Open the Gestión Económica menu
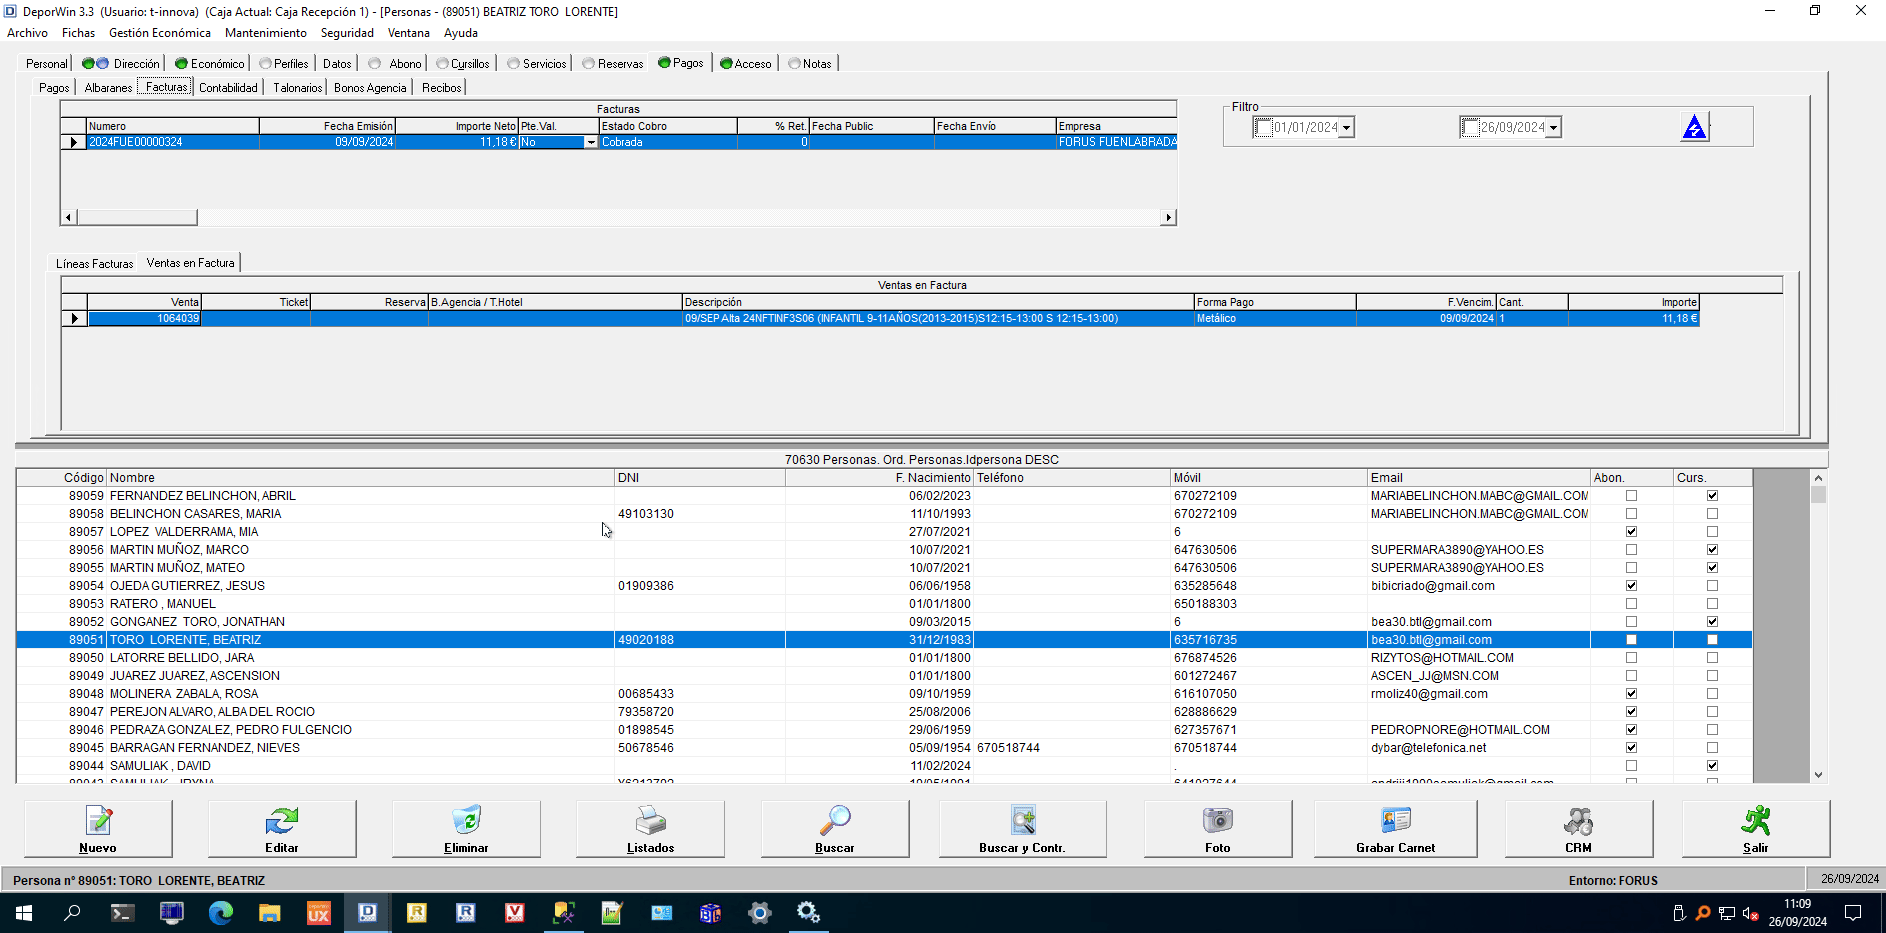 point(160,33)
